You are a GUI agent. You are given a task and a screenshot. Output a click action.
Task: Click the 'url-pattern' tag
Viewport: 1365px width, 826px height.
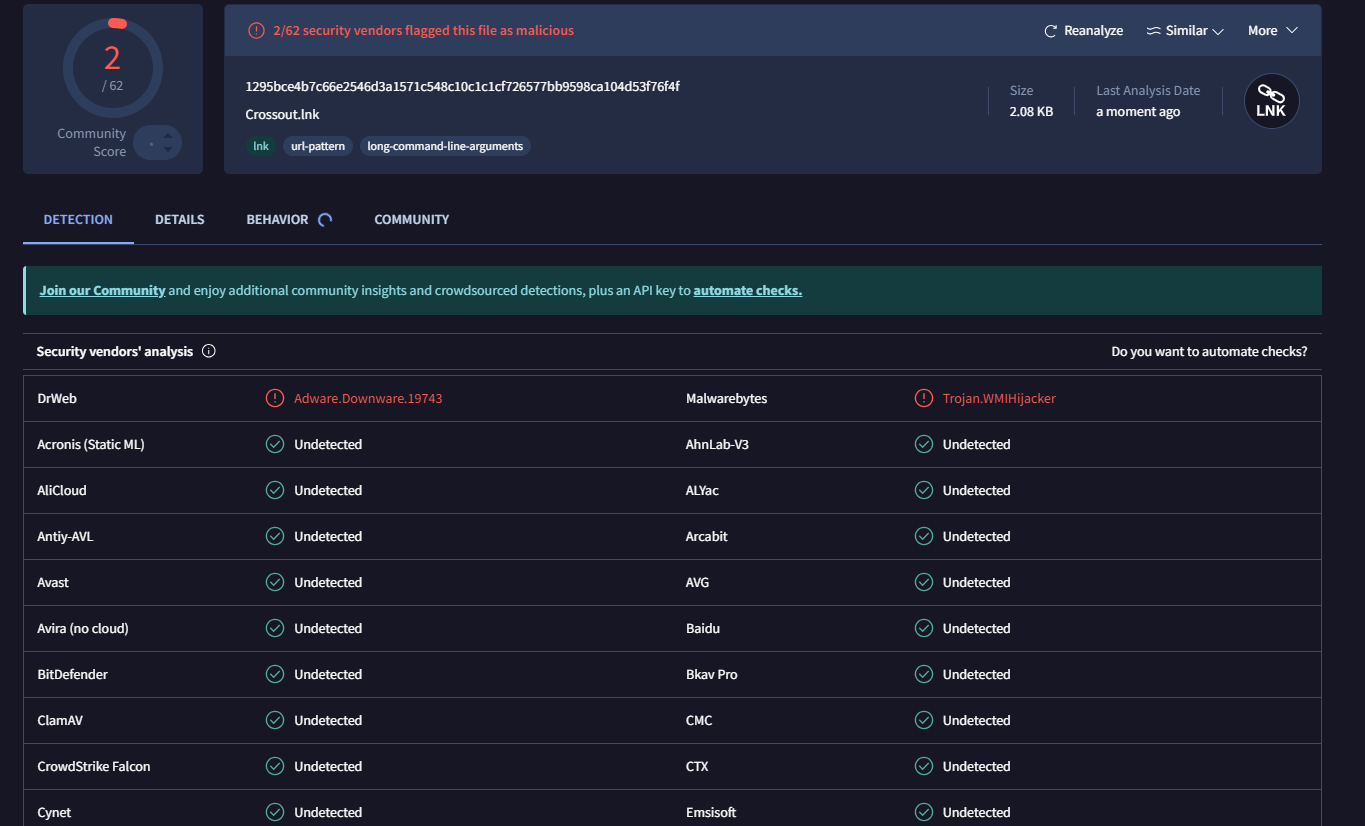pyautogui.click(x=318, y=146)
